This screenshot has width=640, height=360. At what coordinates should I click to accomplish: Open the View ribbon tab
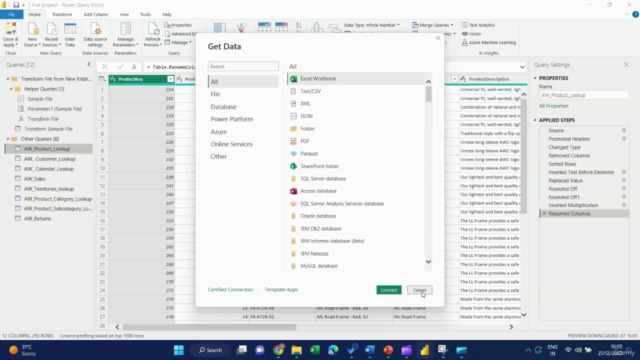(124, 14)
